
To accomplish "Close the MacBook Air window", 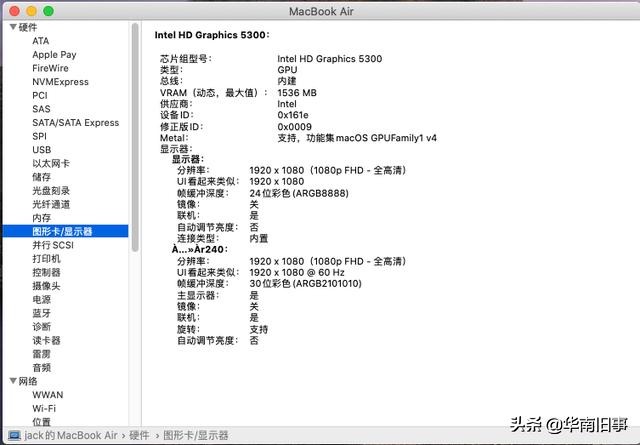I will 14,11.
